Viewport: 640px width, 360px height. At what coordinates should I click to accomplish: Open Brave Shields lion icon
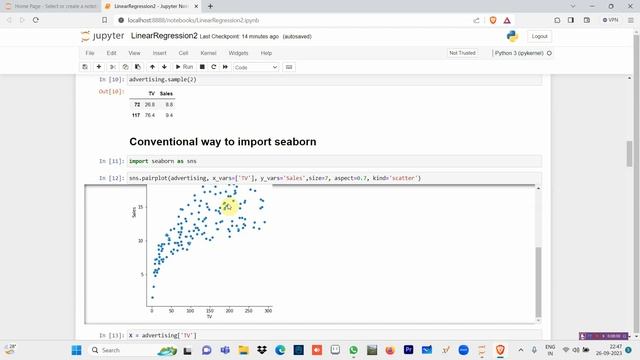click(x=493, y=20)
